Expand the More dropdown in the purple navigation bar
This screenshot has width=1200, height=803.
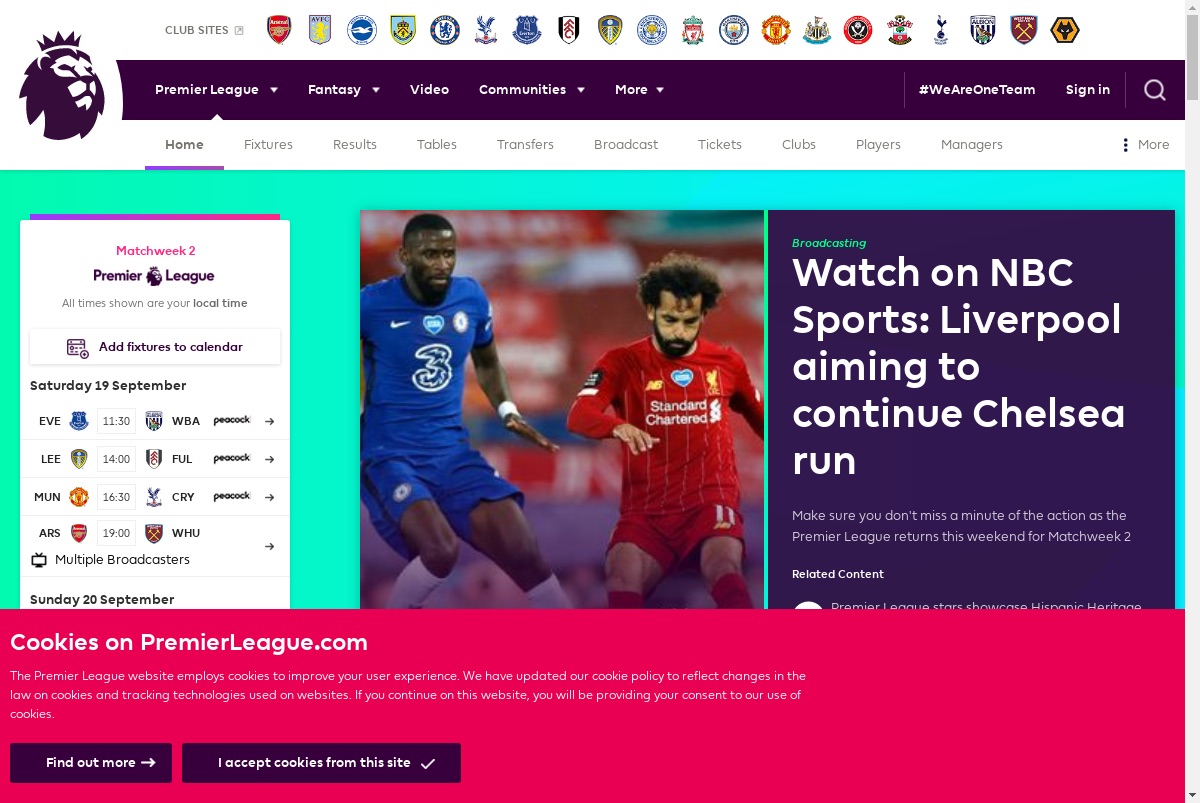pyautogui.click(x=640, y=90)
